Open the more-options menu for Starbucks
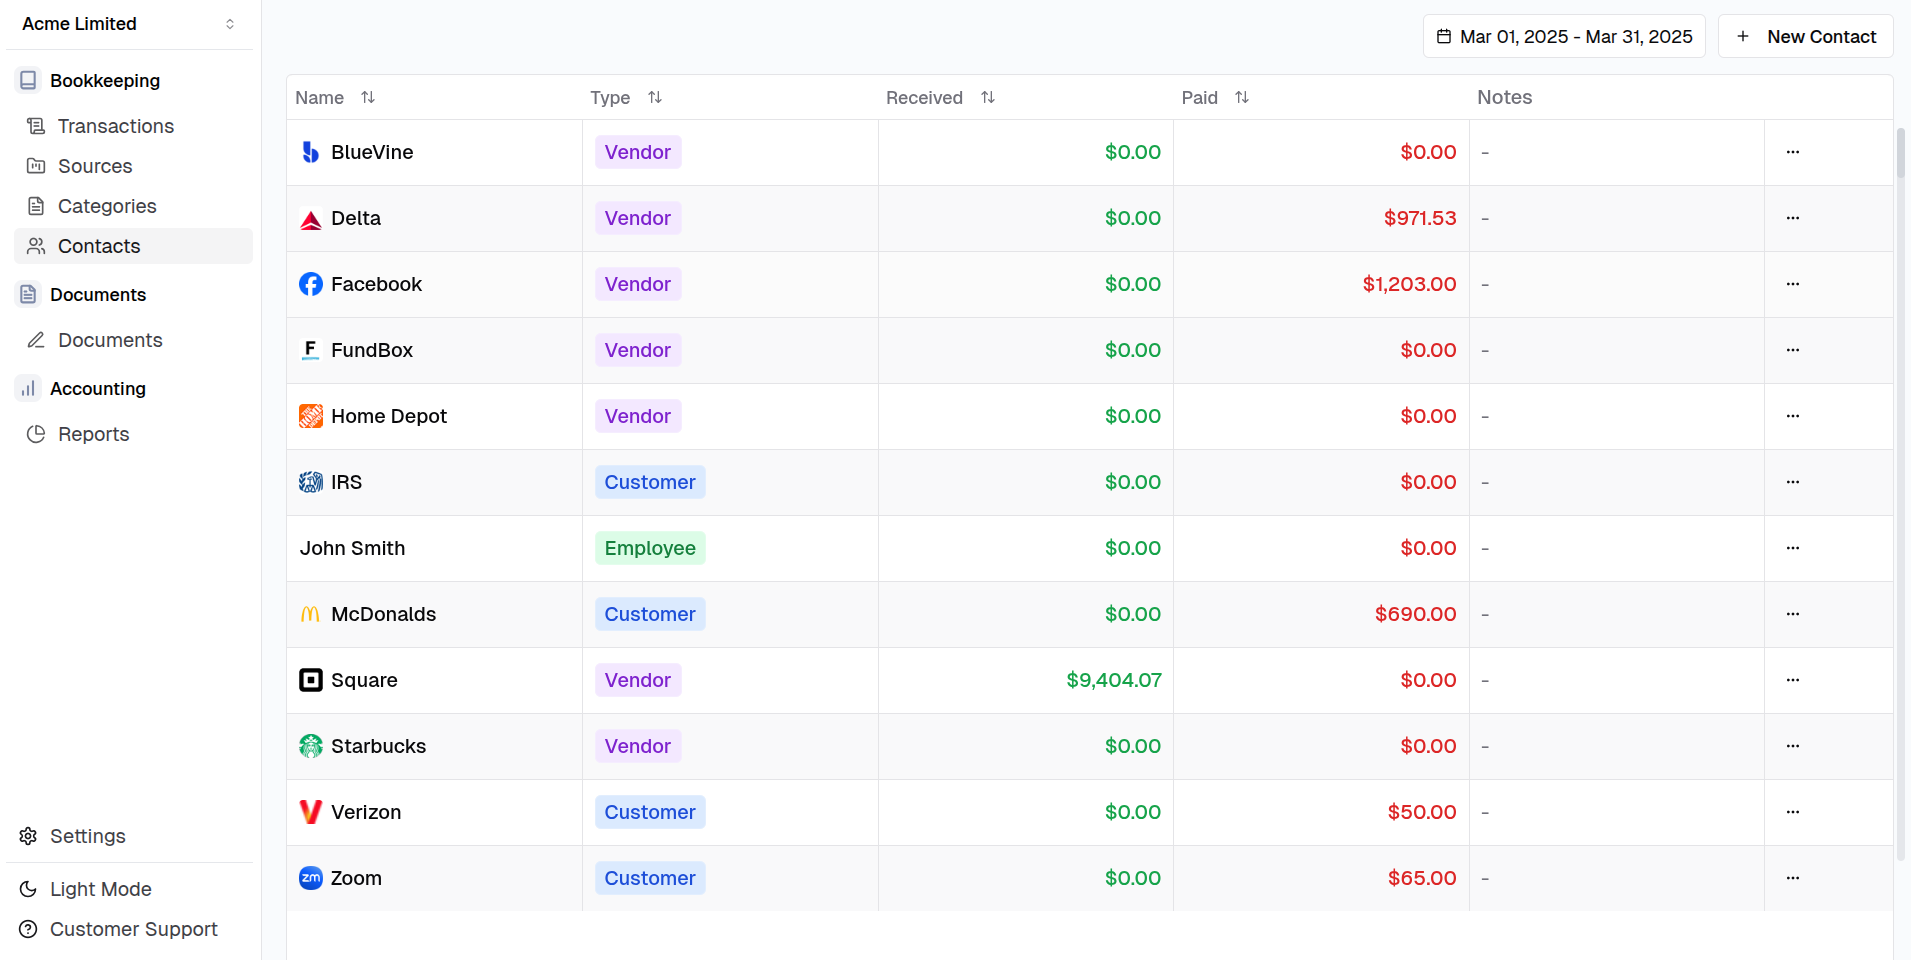 [x=1793, y=746]
